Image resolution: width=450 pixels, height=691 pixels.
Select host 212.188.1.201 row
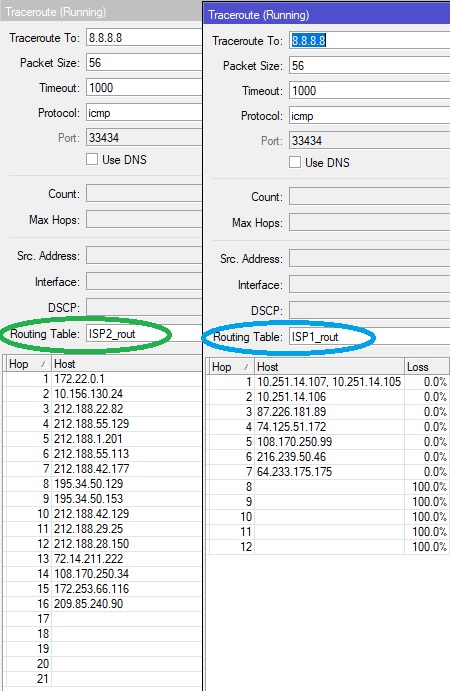tap(102, 438)
